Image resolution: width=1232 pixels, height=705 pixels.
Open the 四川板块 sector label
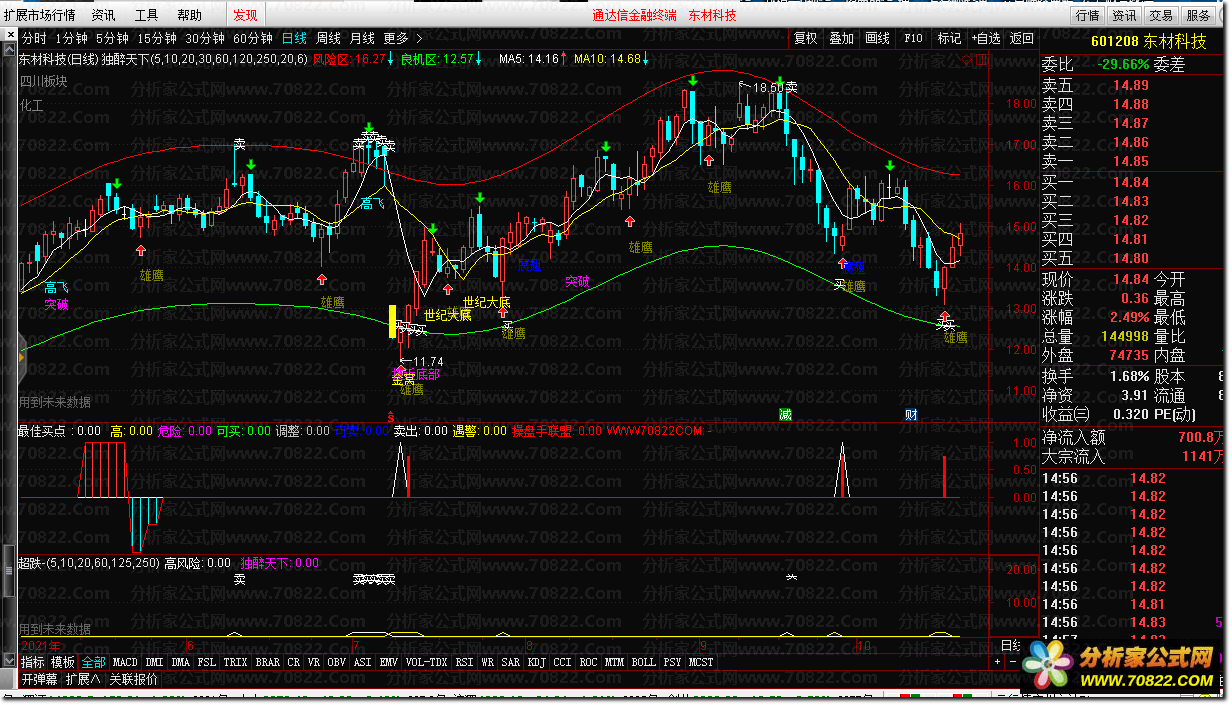click(43, 81)
